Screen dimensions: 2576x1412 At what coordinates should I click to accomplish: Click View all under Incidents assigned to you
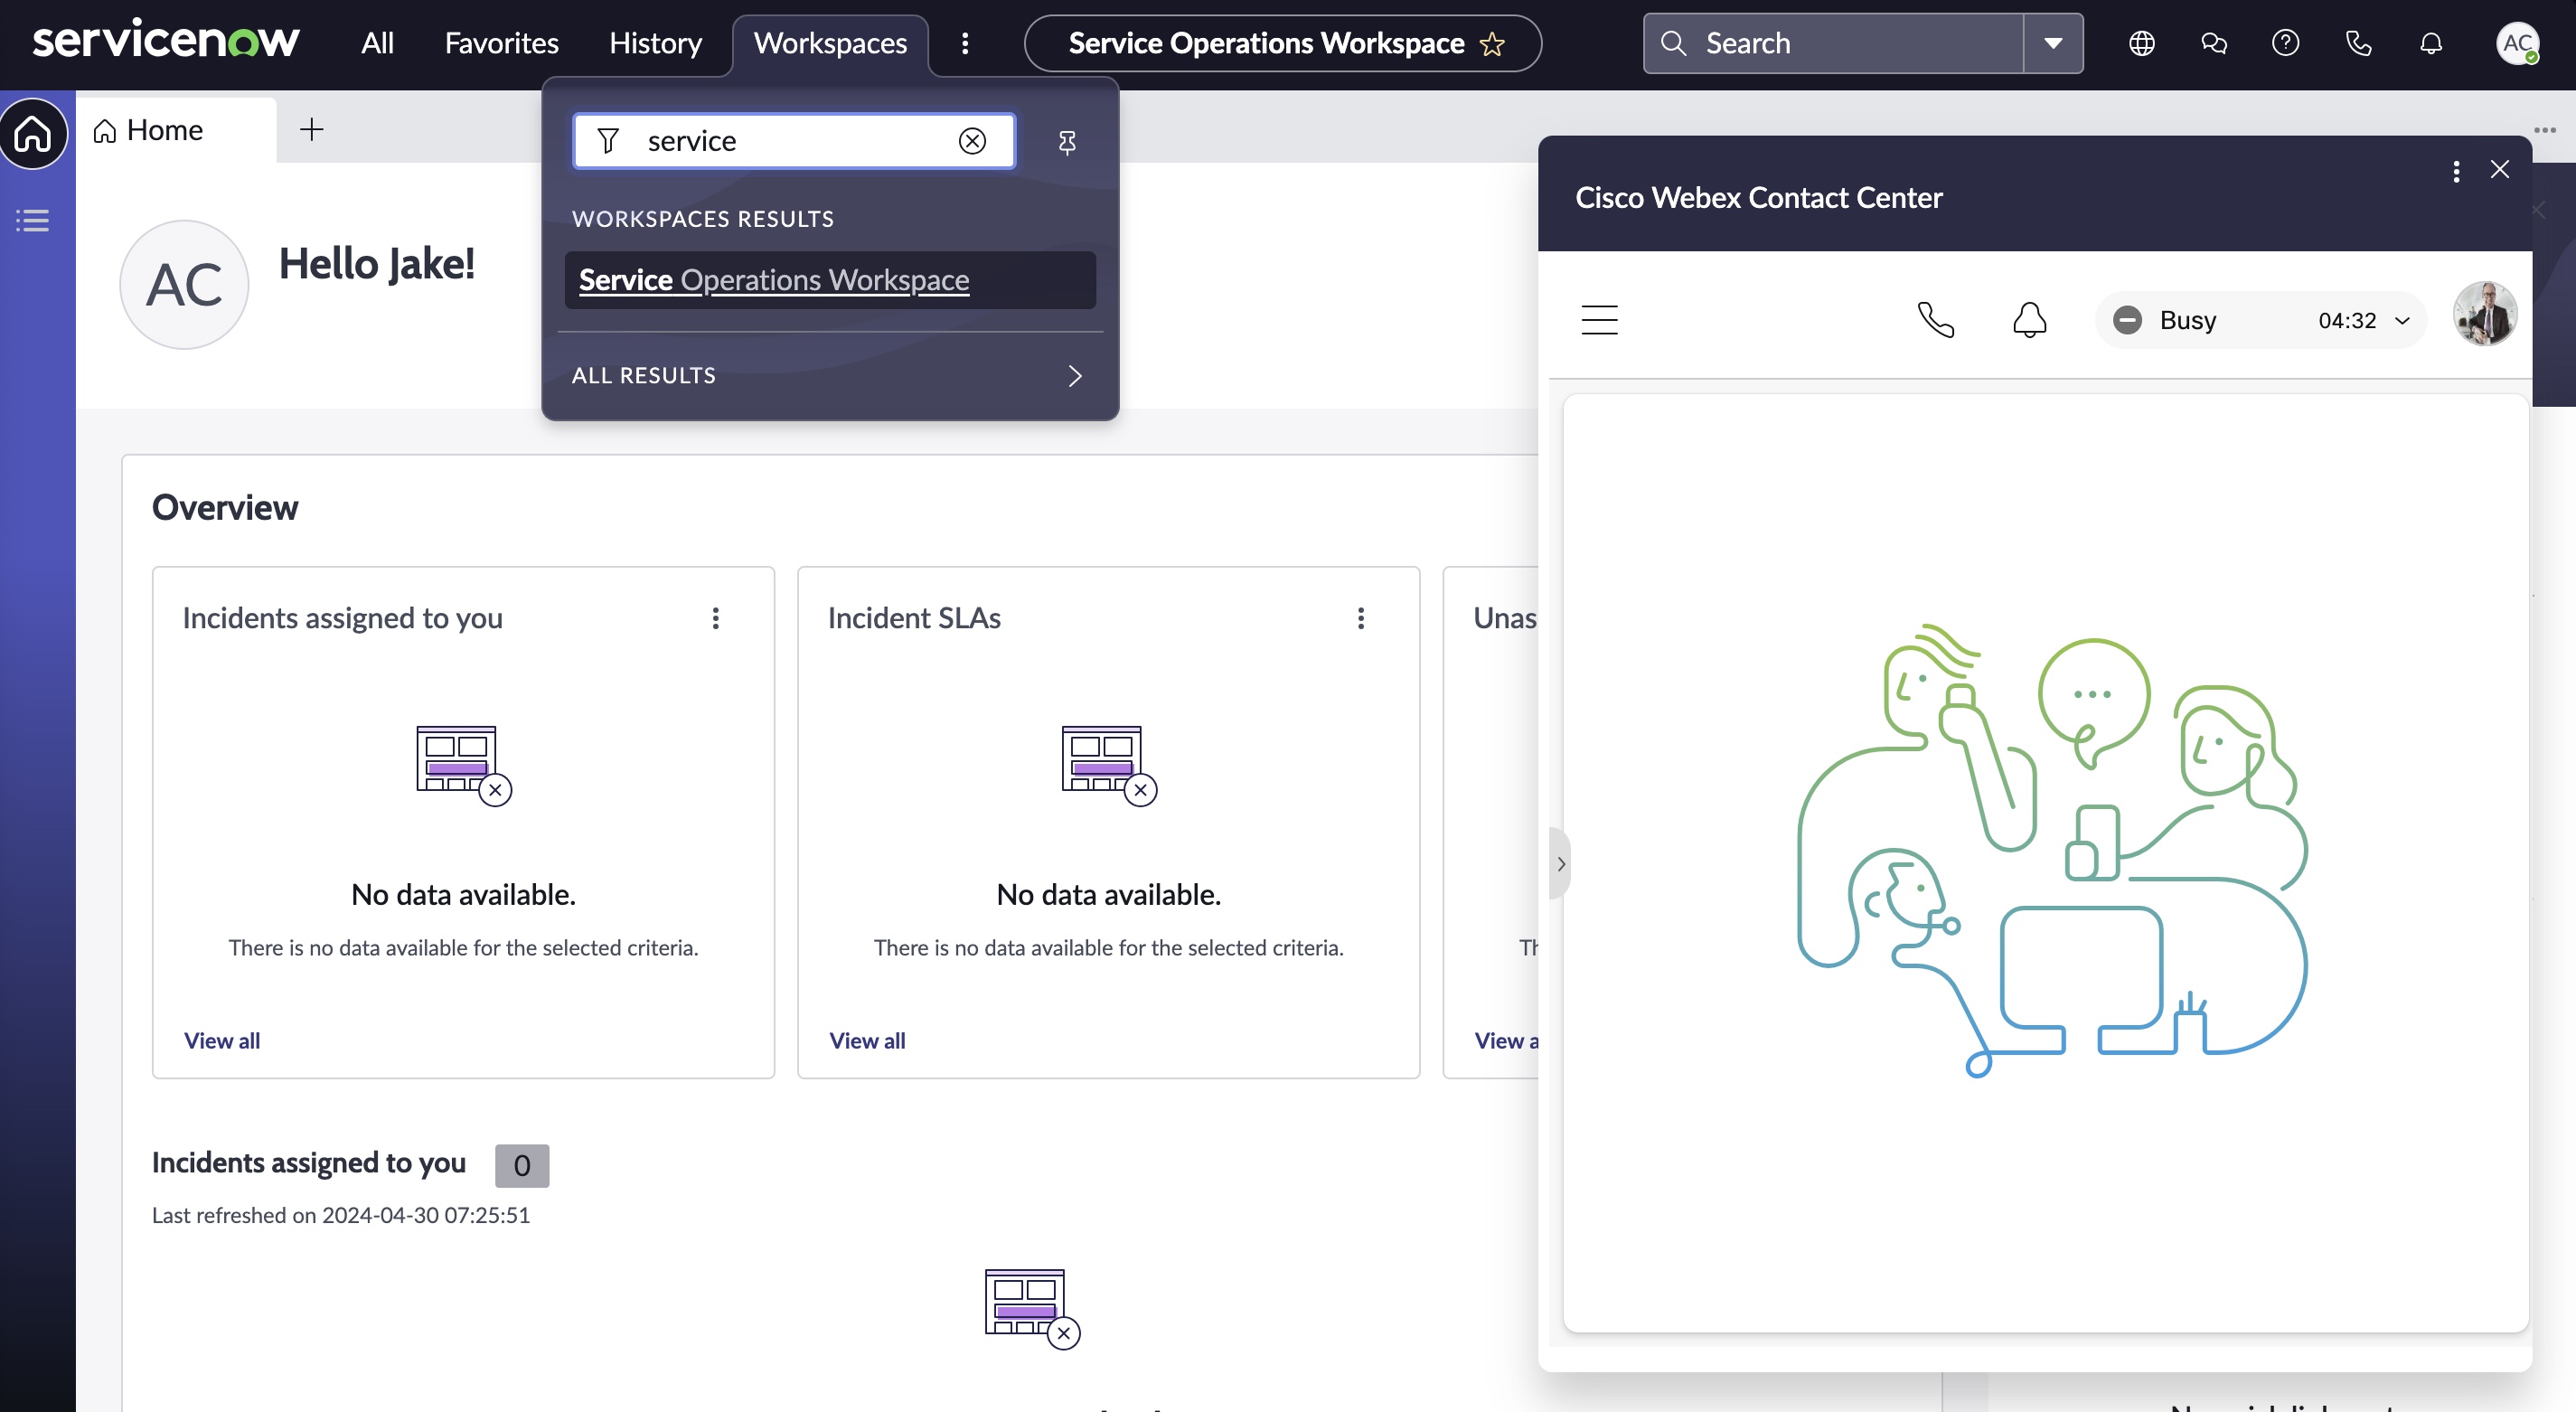click(221, 1040)
